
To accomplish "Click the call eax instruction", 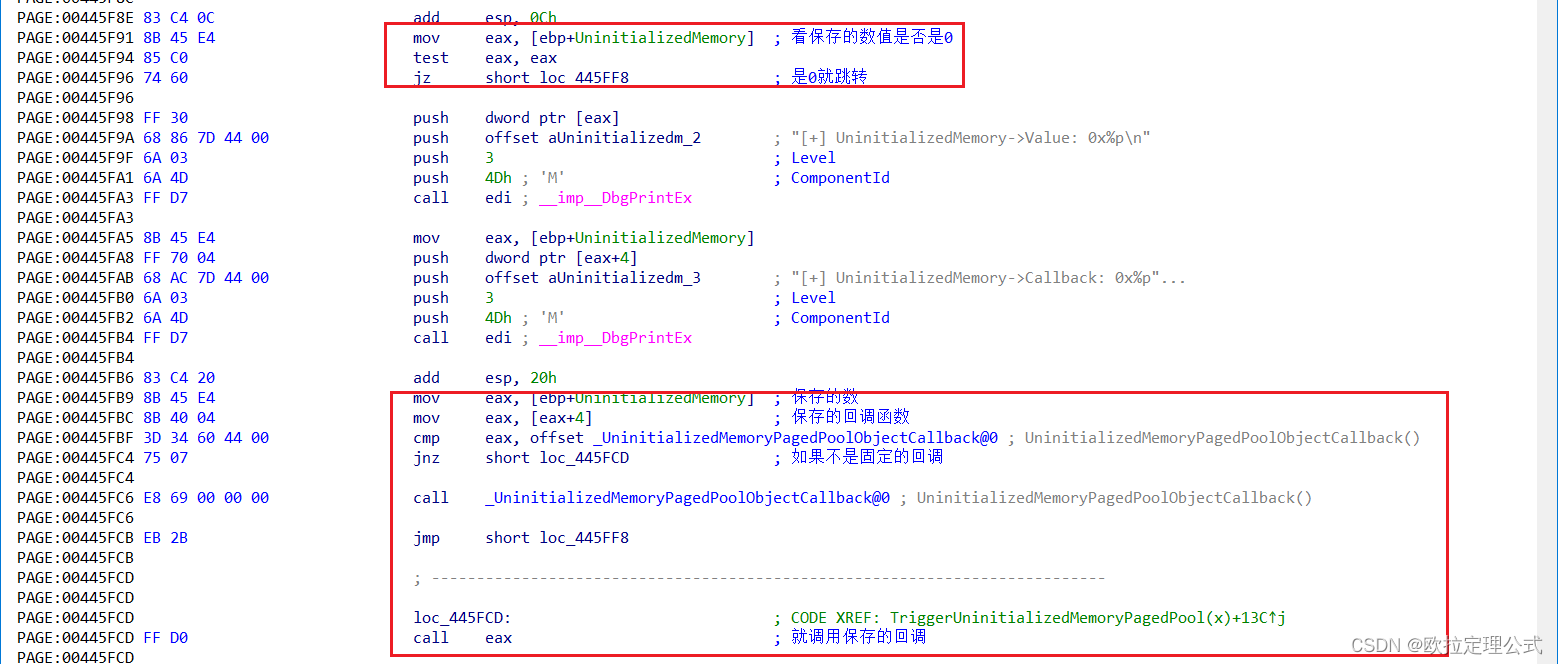I will [462, 638].
